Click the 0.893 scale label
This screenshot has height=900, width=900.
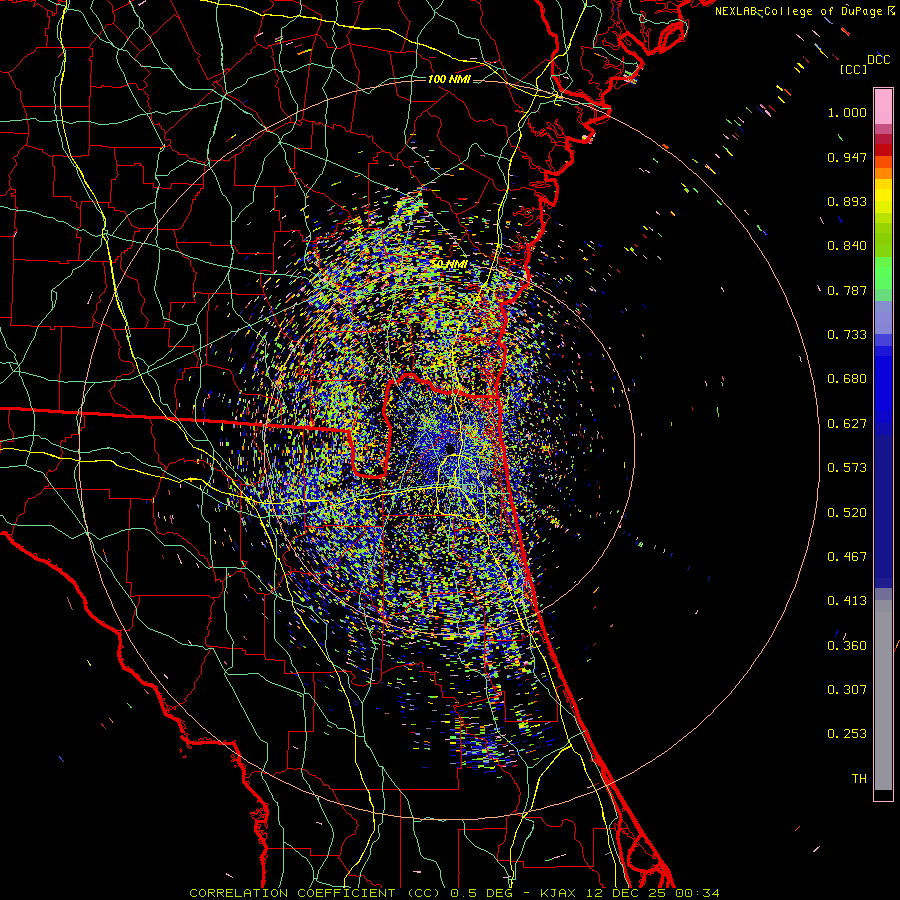(x=847, y=201)
